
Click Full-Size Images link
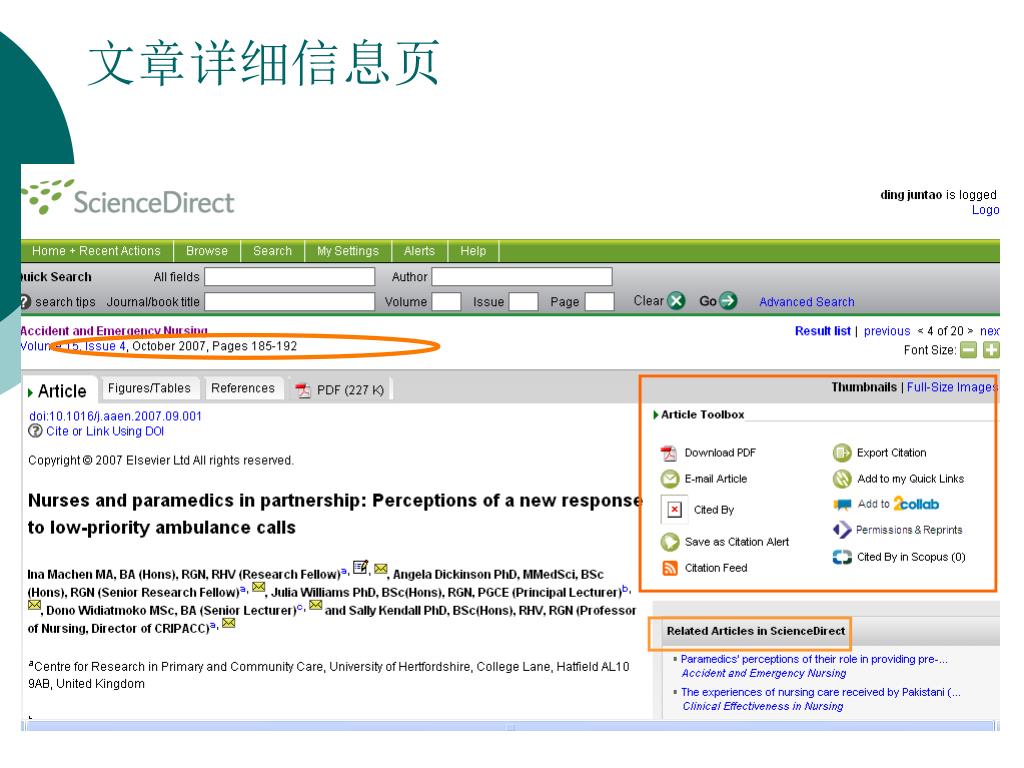952,387
